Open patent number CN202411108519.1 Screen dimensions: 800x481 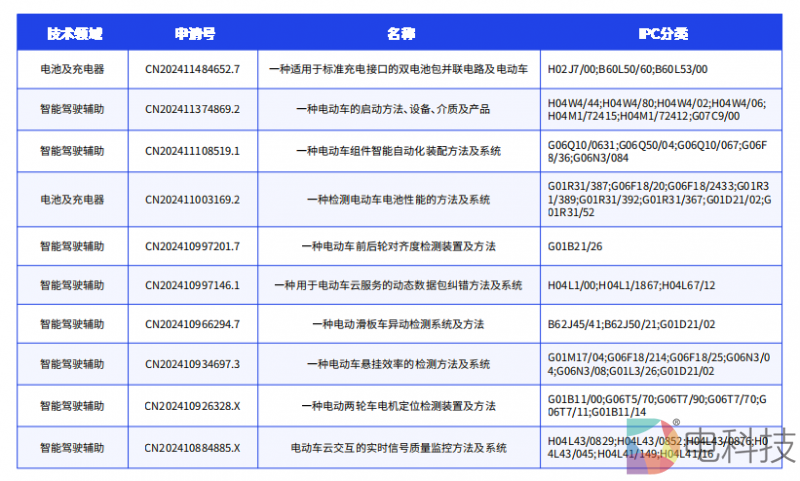193,151
